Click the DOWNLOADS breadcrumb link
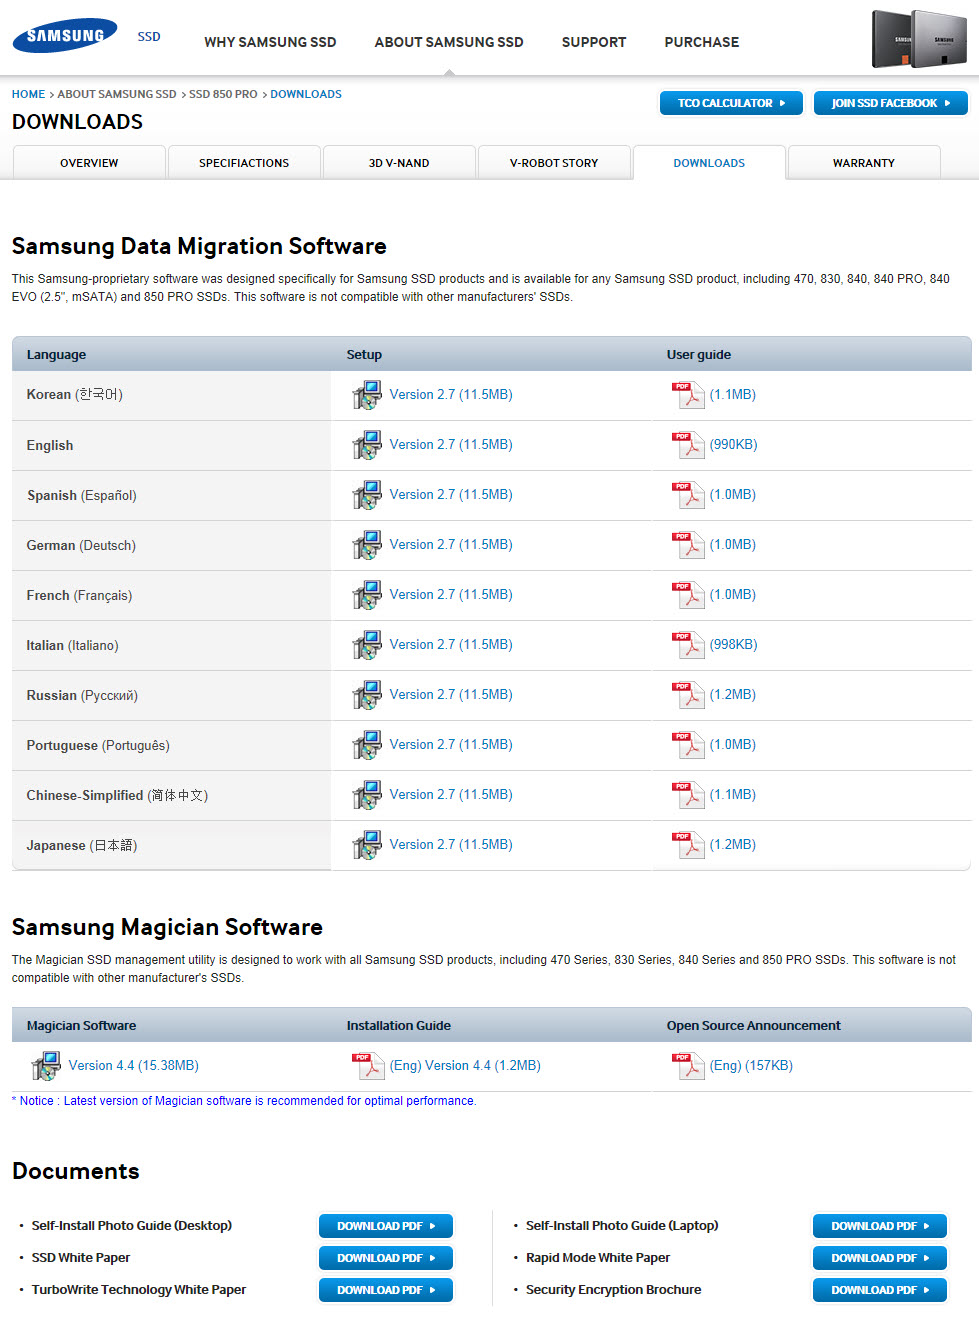Image resolution: width=979 pixels, height=1329 pixels. (x=306, y=94)
